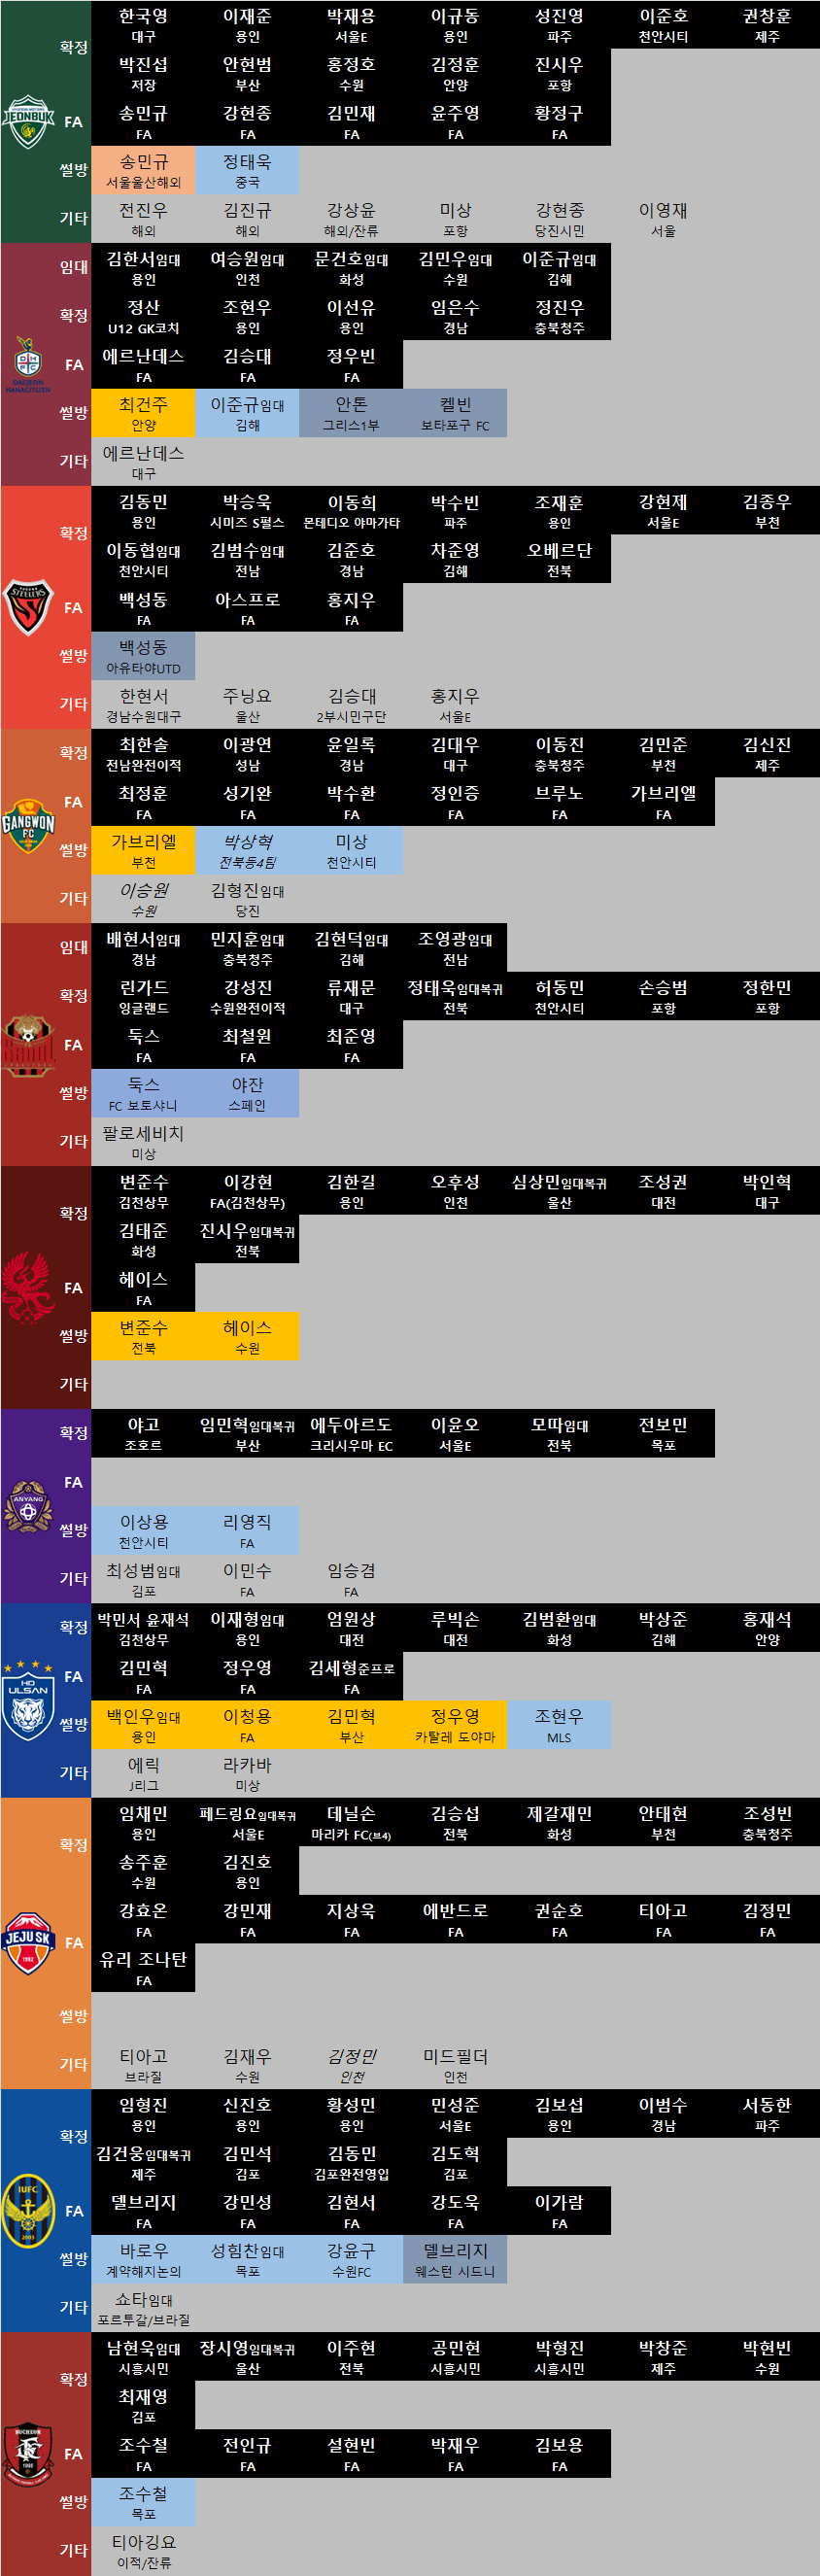The width and height of the screenshot is (820, 2576).
Task: Click the 페드링요 임대복귀 서울E cell
Action: (247, 1823)
